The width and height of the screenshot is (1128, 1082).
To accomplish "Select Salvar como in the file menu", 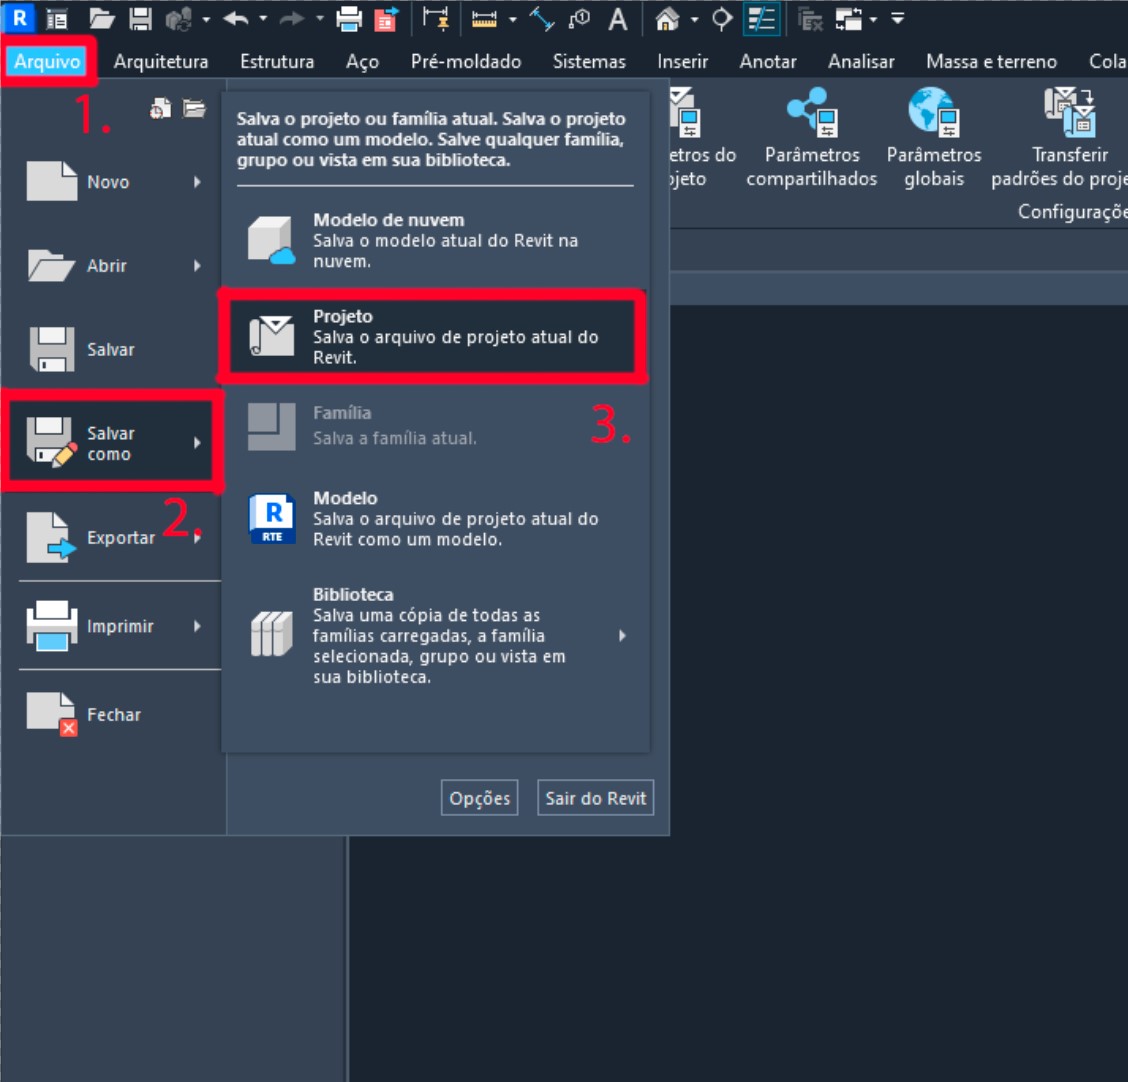I will tap(113, 442).
